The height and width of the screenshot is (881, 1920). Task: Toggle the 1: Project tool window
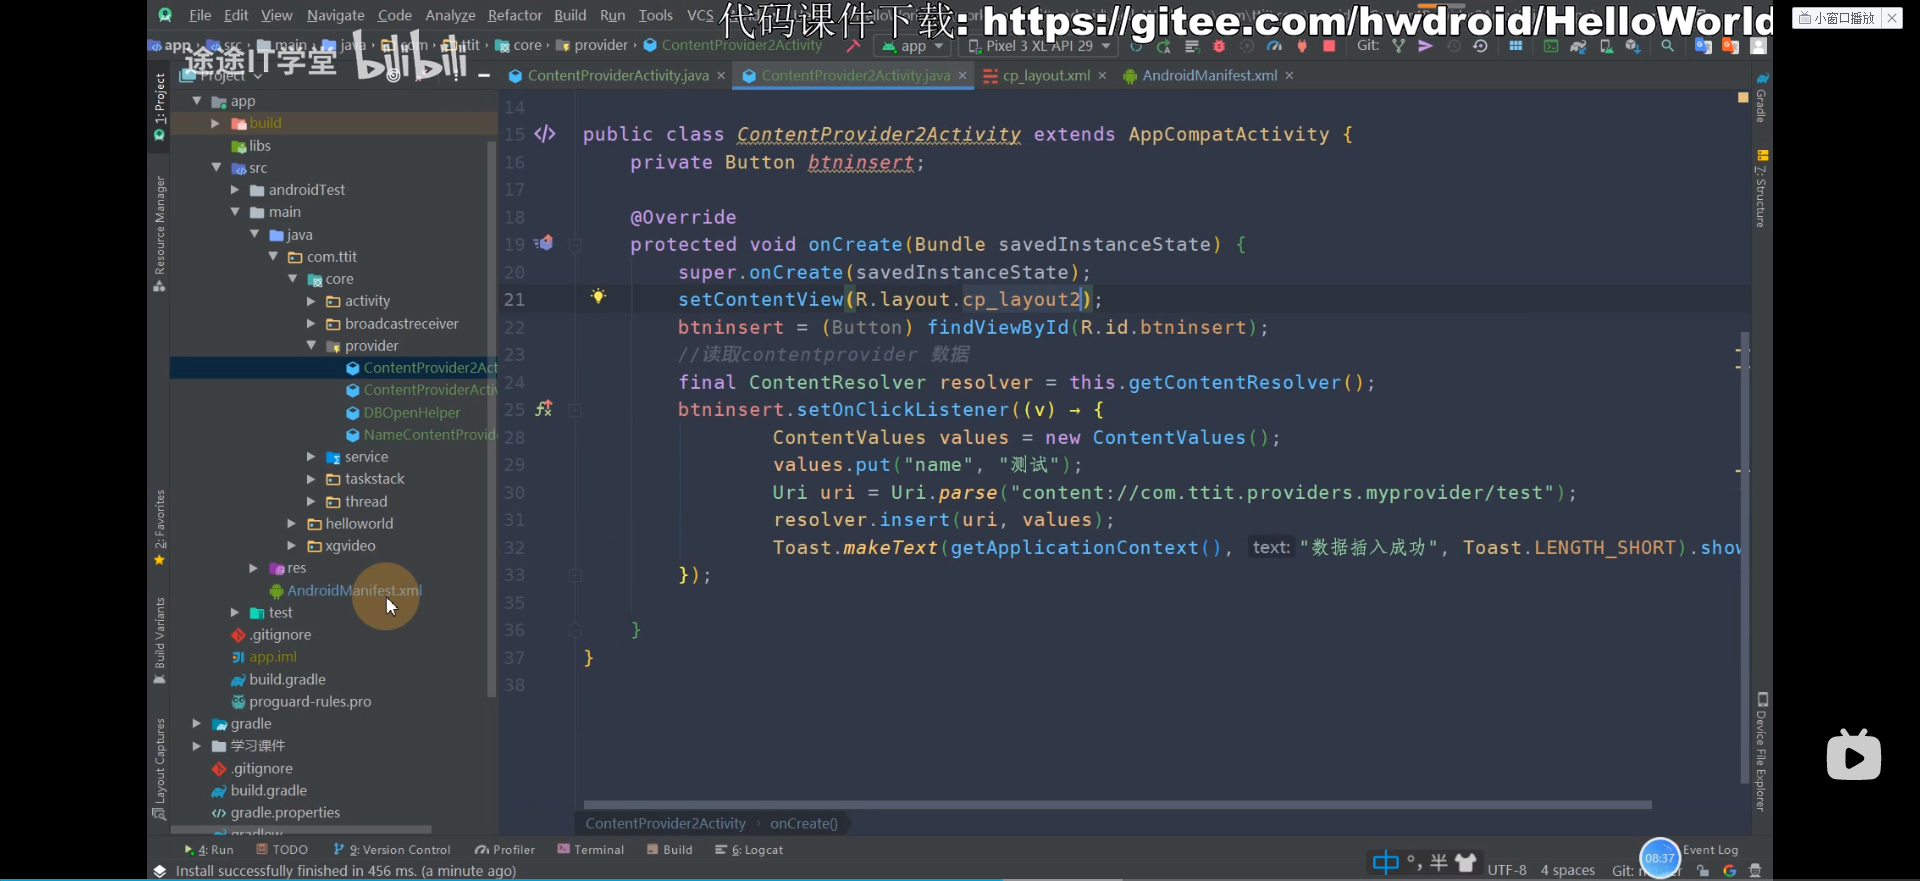[159, 105]
